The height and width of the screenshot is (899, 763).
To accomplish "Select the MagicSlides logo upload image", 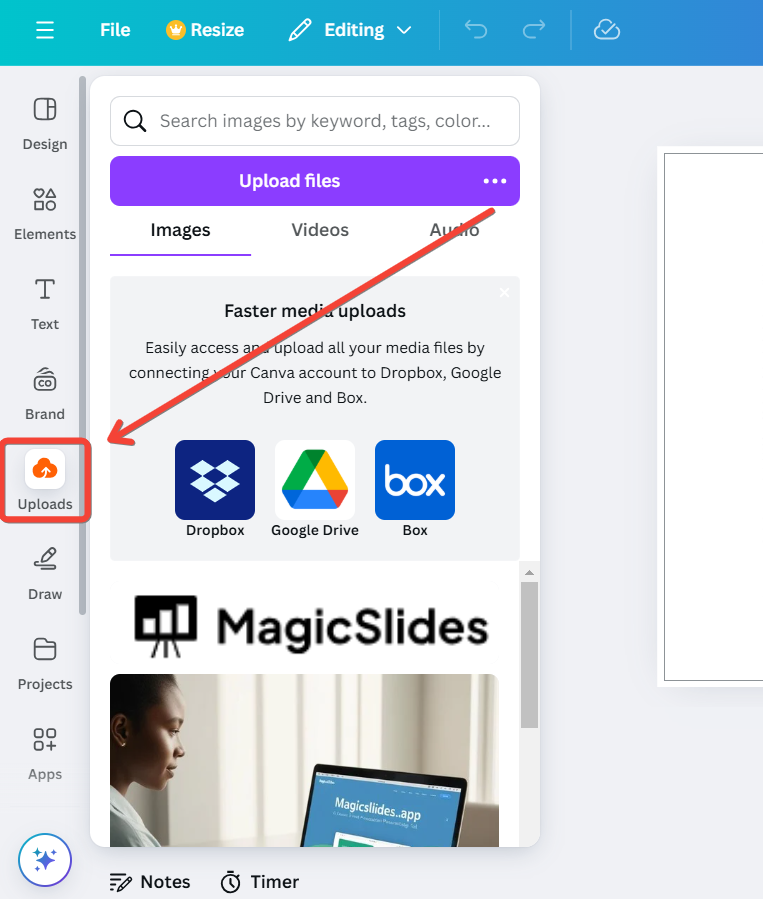I will (311, 627).
